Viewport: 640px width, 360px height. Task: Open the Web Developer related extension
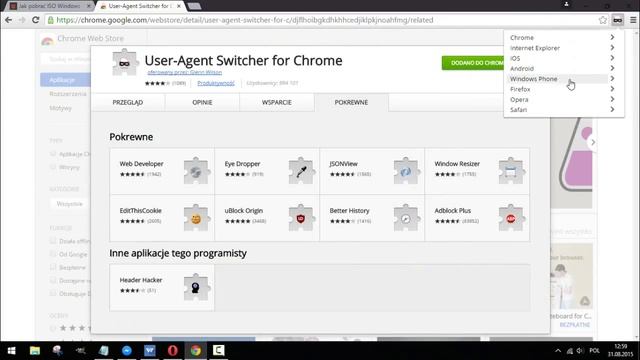(x=162, y=171)
